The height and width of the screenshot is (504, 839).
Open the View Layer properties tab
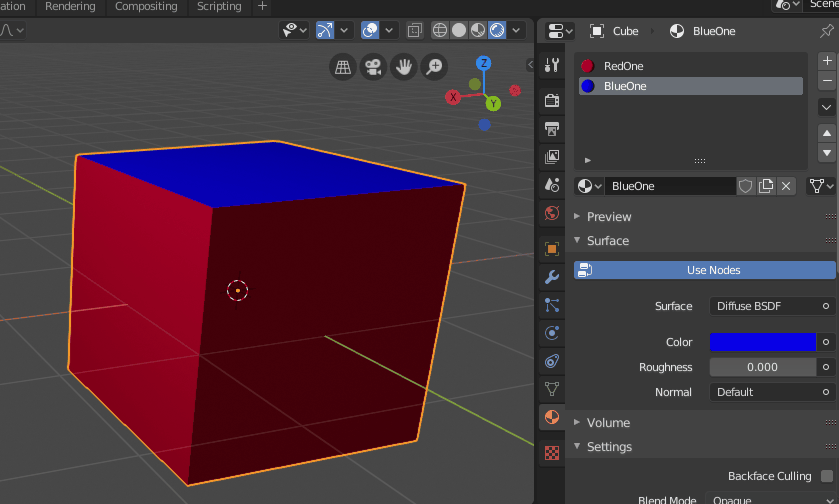point(552,157)
